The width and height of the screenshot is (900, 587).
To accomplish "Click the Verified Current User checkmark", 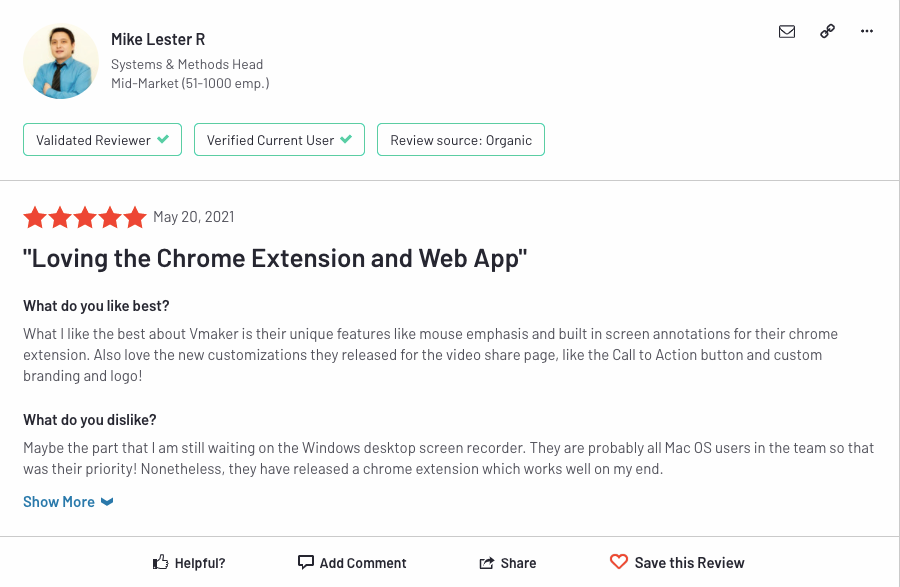I will [347, 139].
